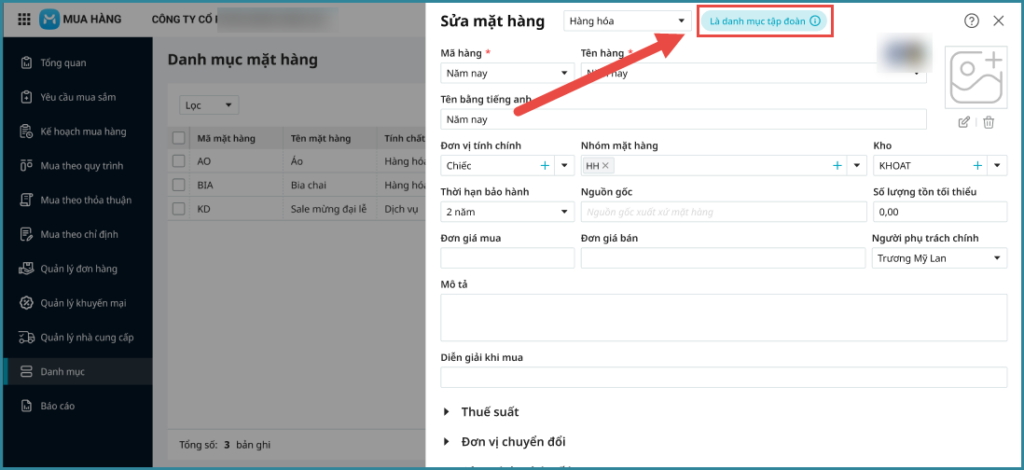The image size is (1024, 470).
Task: Open the Người phụ trách chính dropdown
Action: coord(940,258)
